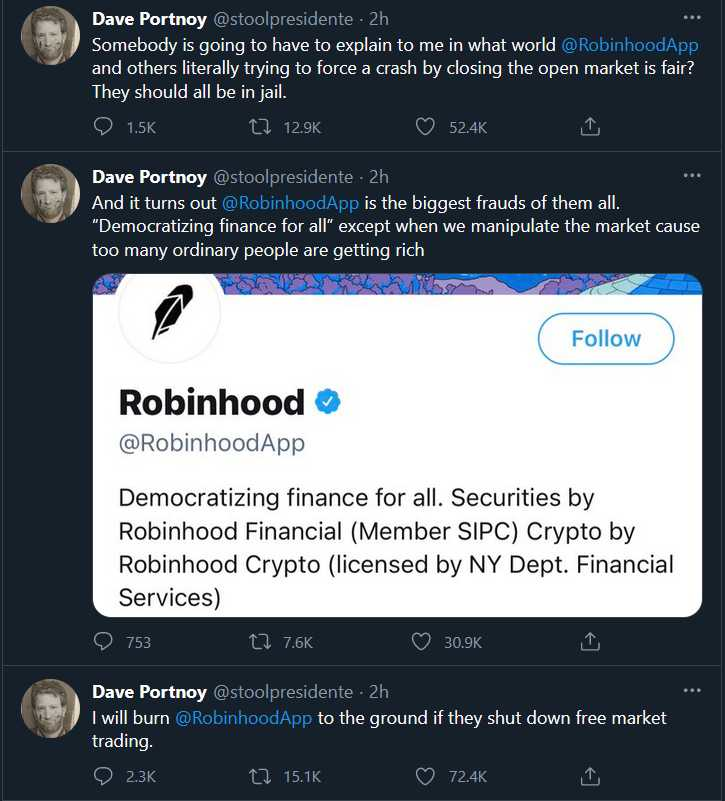Open more options menu on first tweet

pyautogui.click(x=692, y=18)
